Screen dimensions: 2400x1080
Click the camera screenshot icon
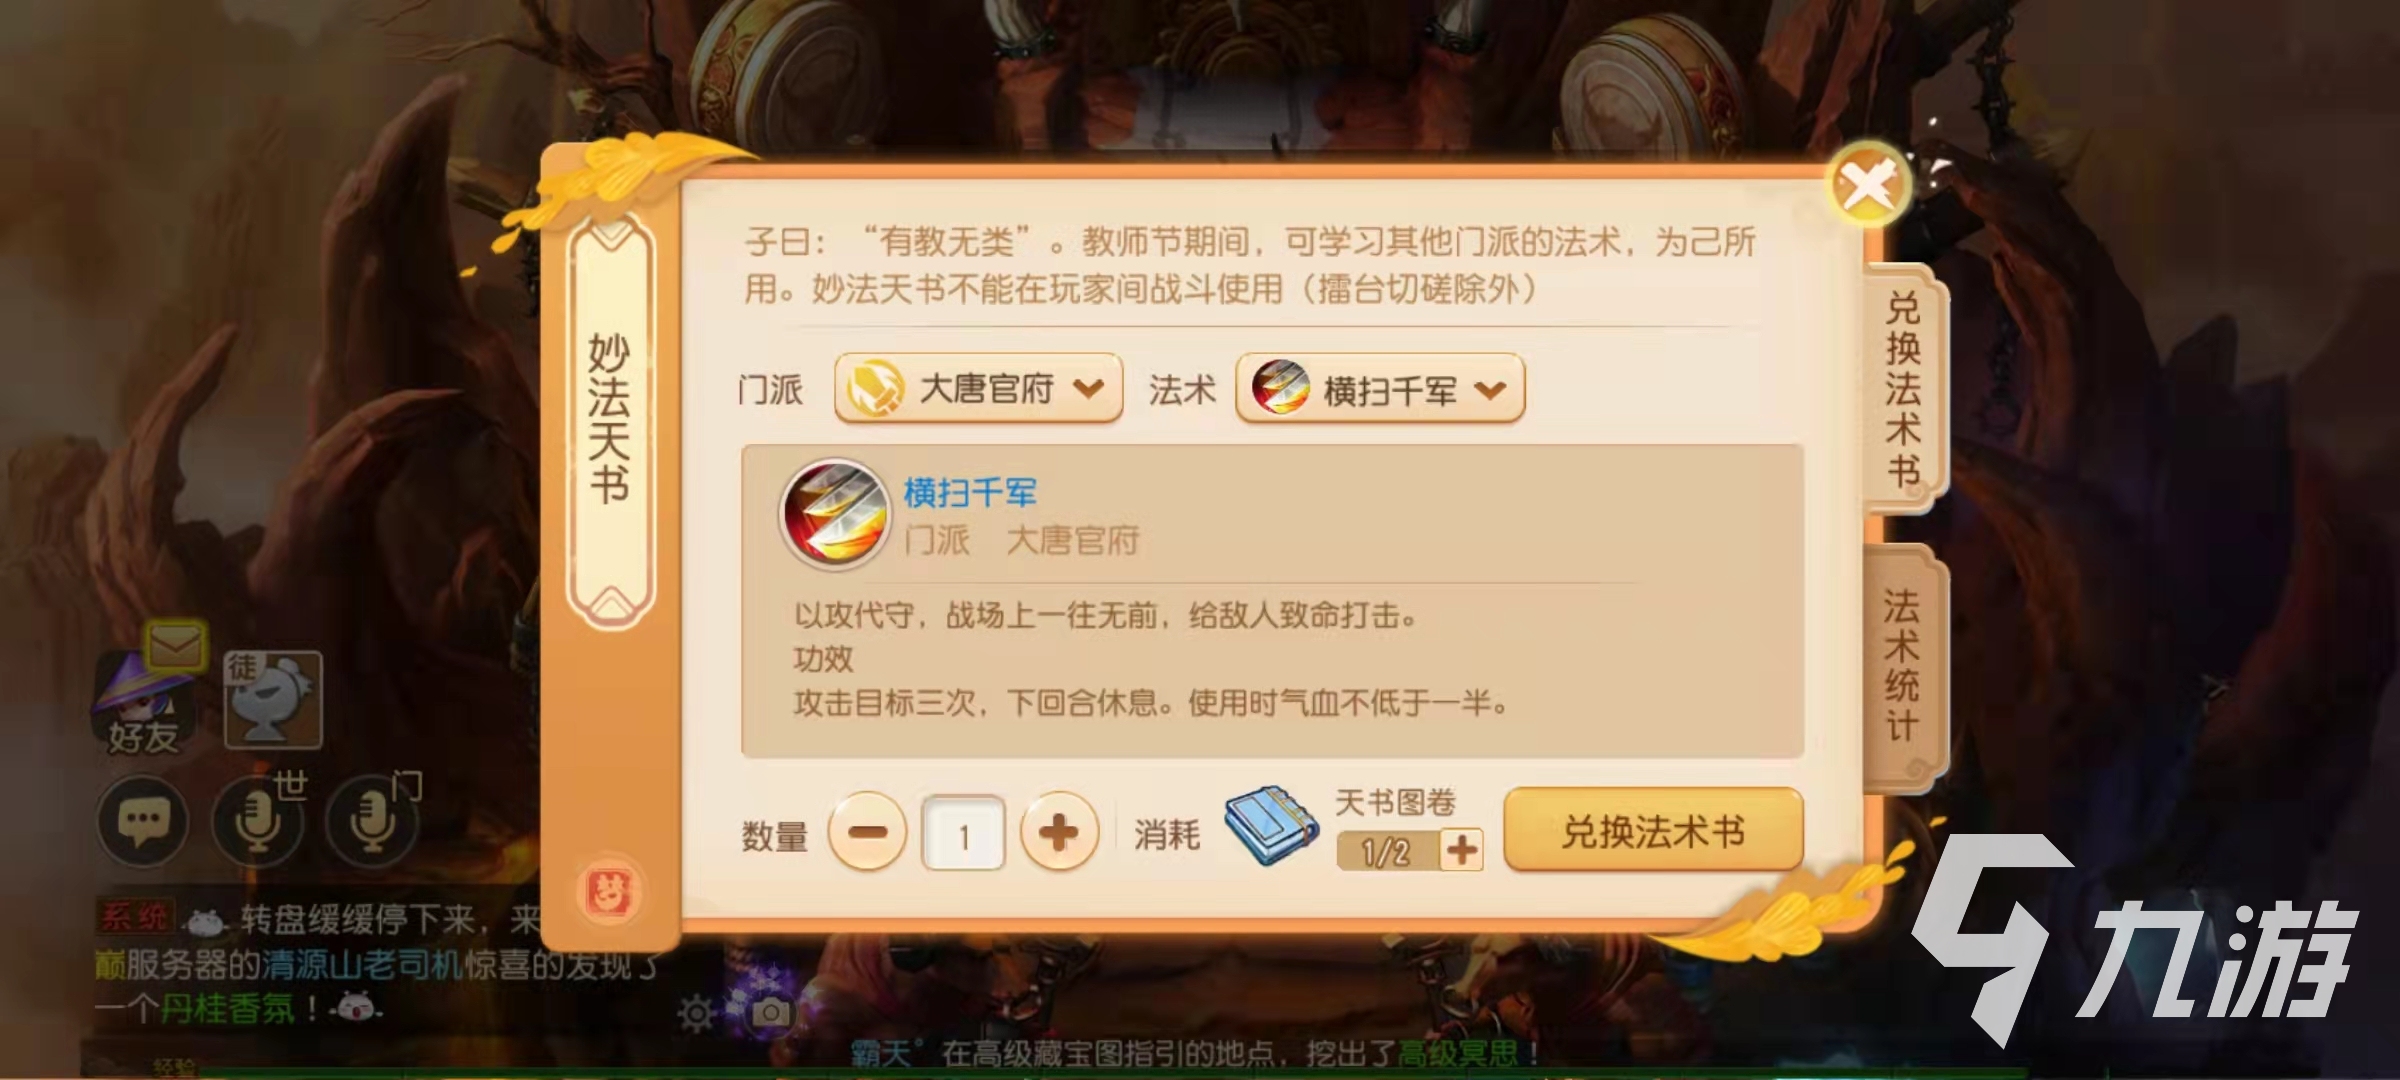[771, 1013]
